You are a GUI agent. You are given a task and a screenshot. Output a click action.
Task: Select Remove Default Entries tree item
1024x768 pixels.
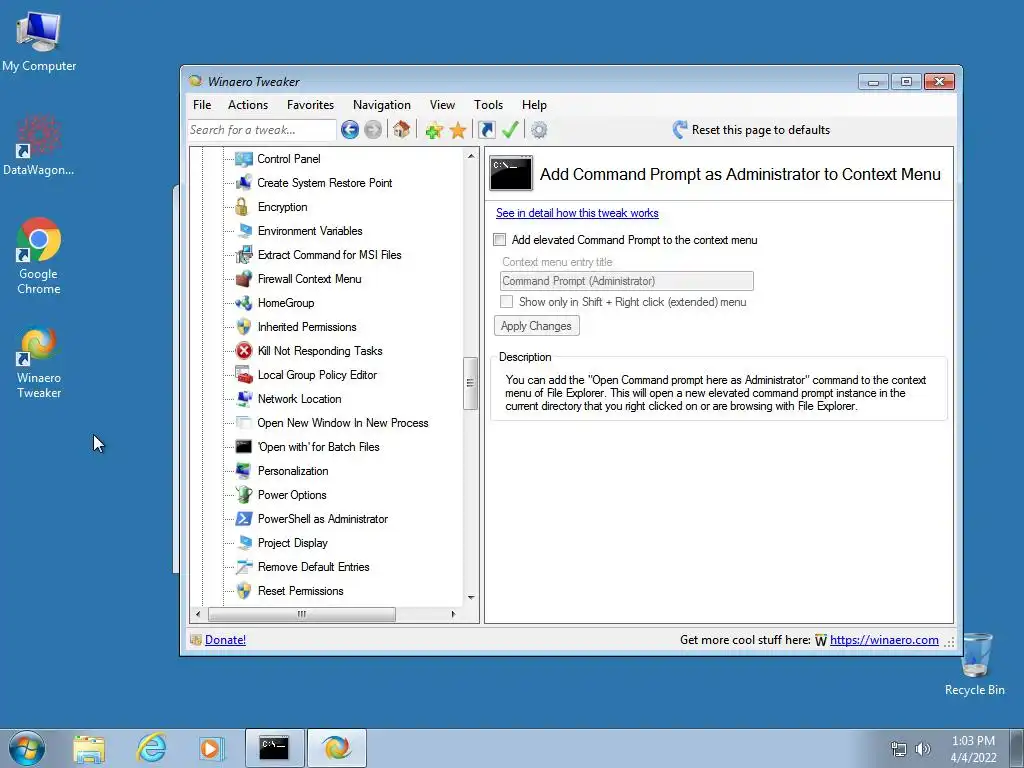tap(313, 567)
